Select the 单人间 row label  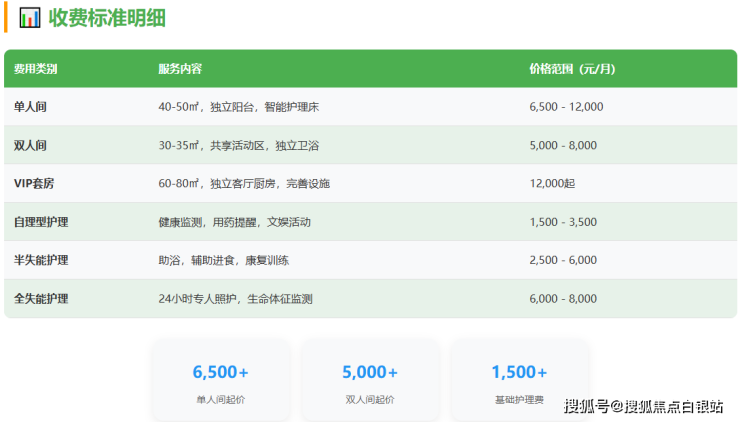point(31,107)
